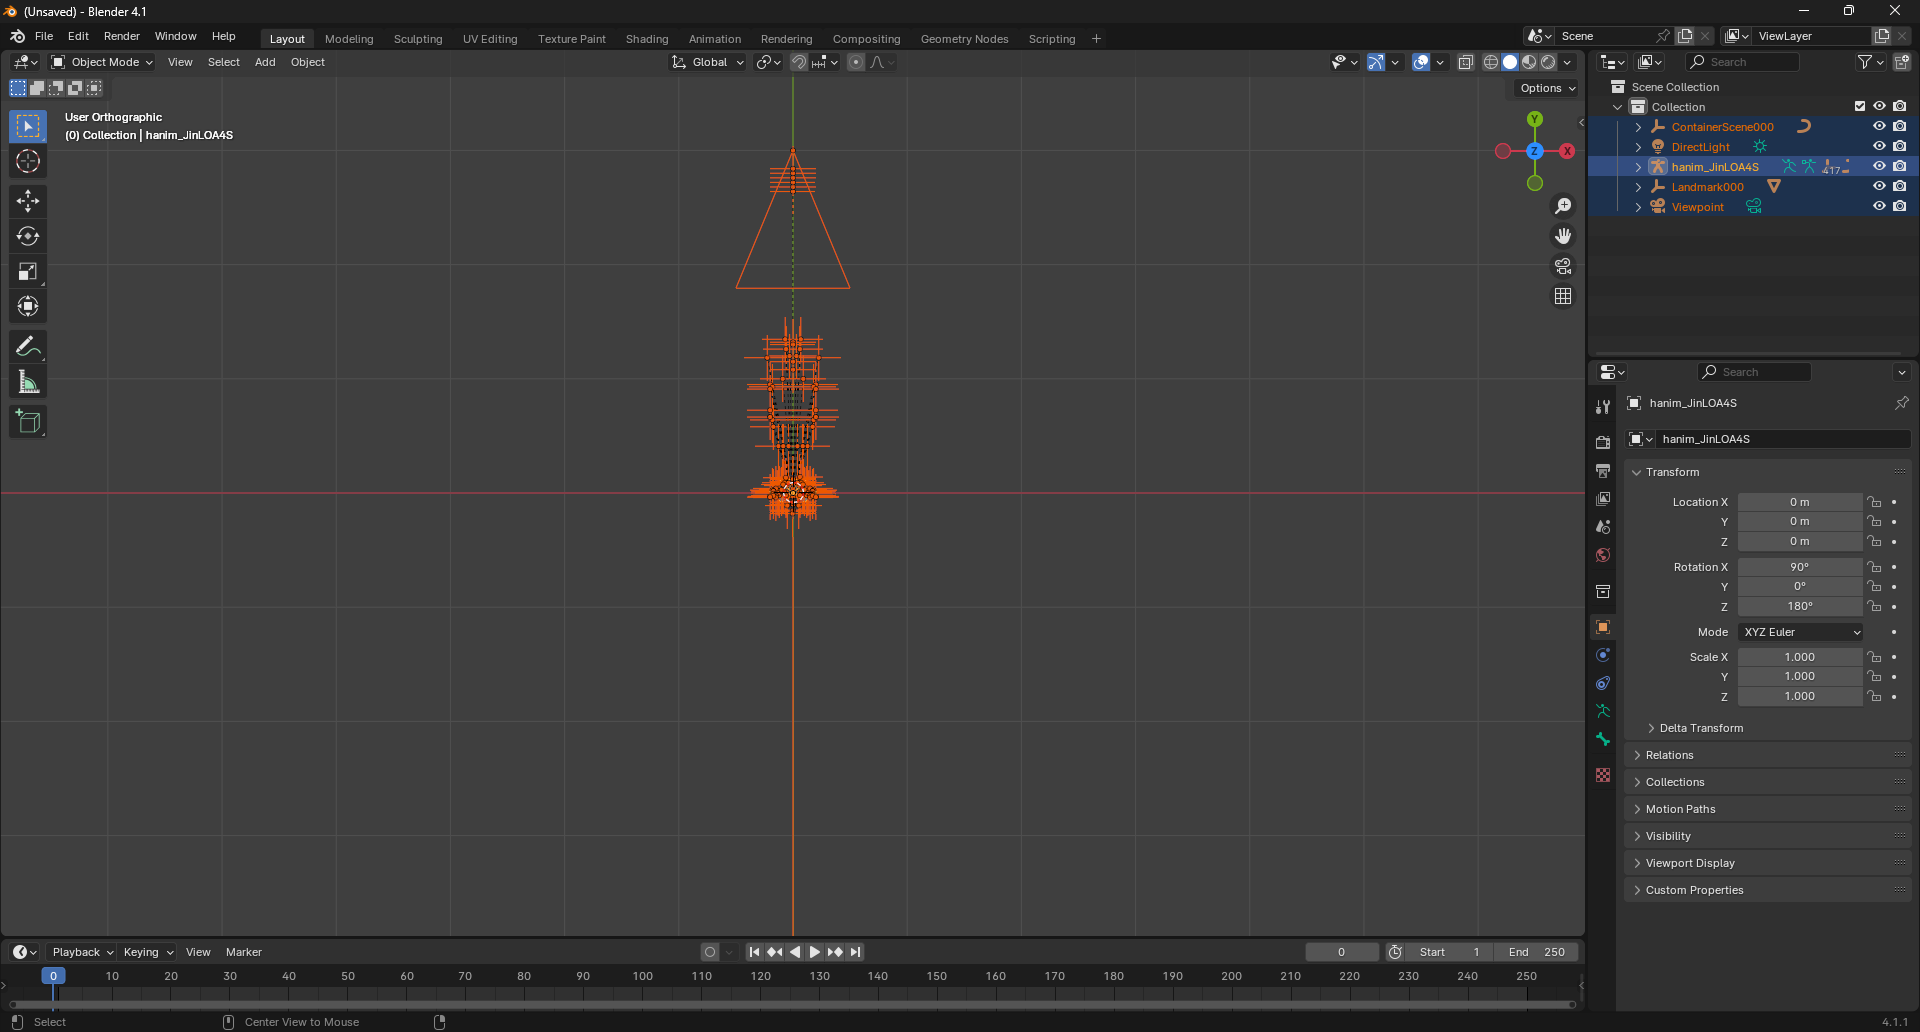Click the Location X value field
1920x1032 pixels.
[1799, 502]
